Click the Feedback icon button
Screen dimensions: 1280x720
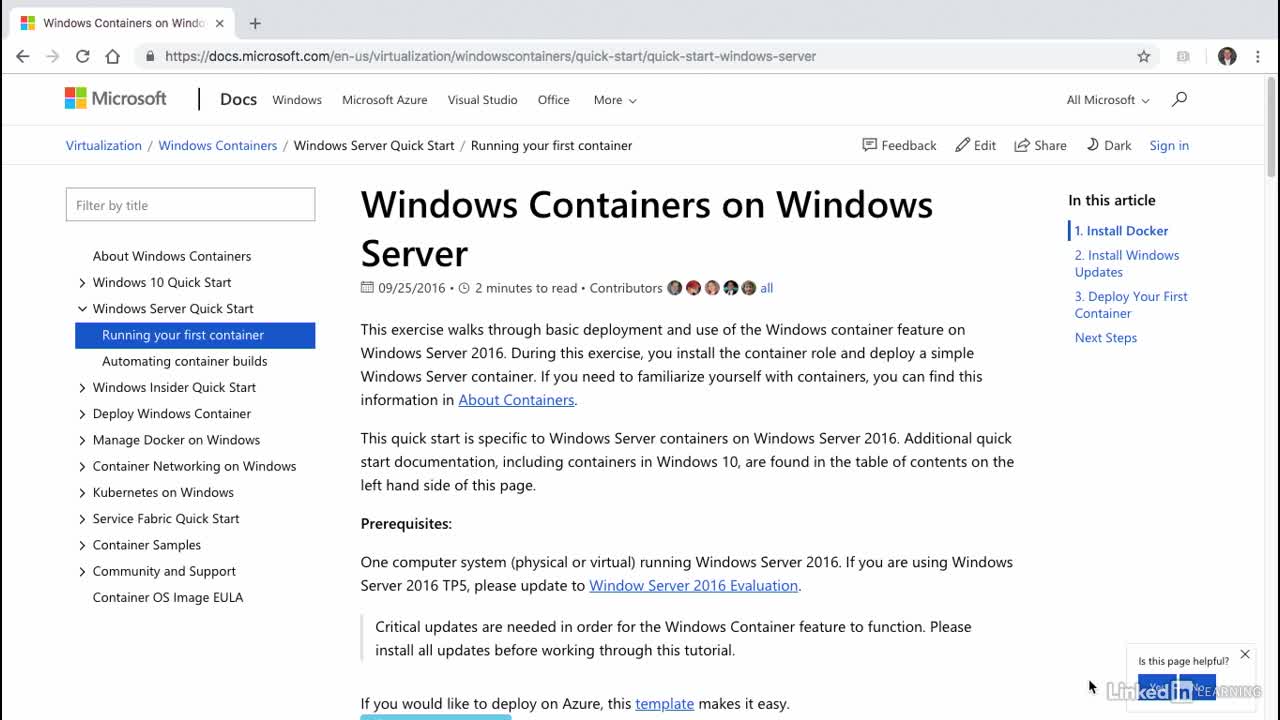899,145
